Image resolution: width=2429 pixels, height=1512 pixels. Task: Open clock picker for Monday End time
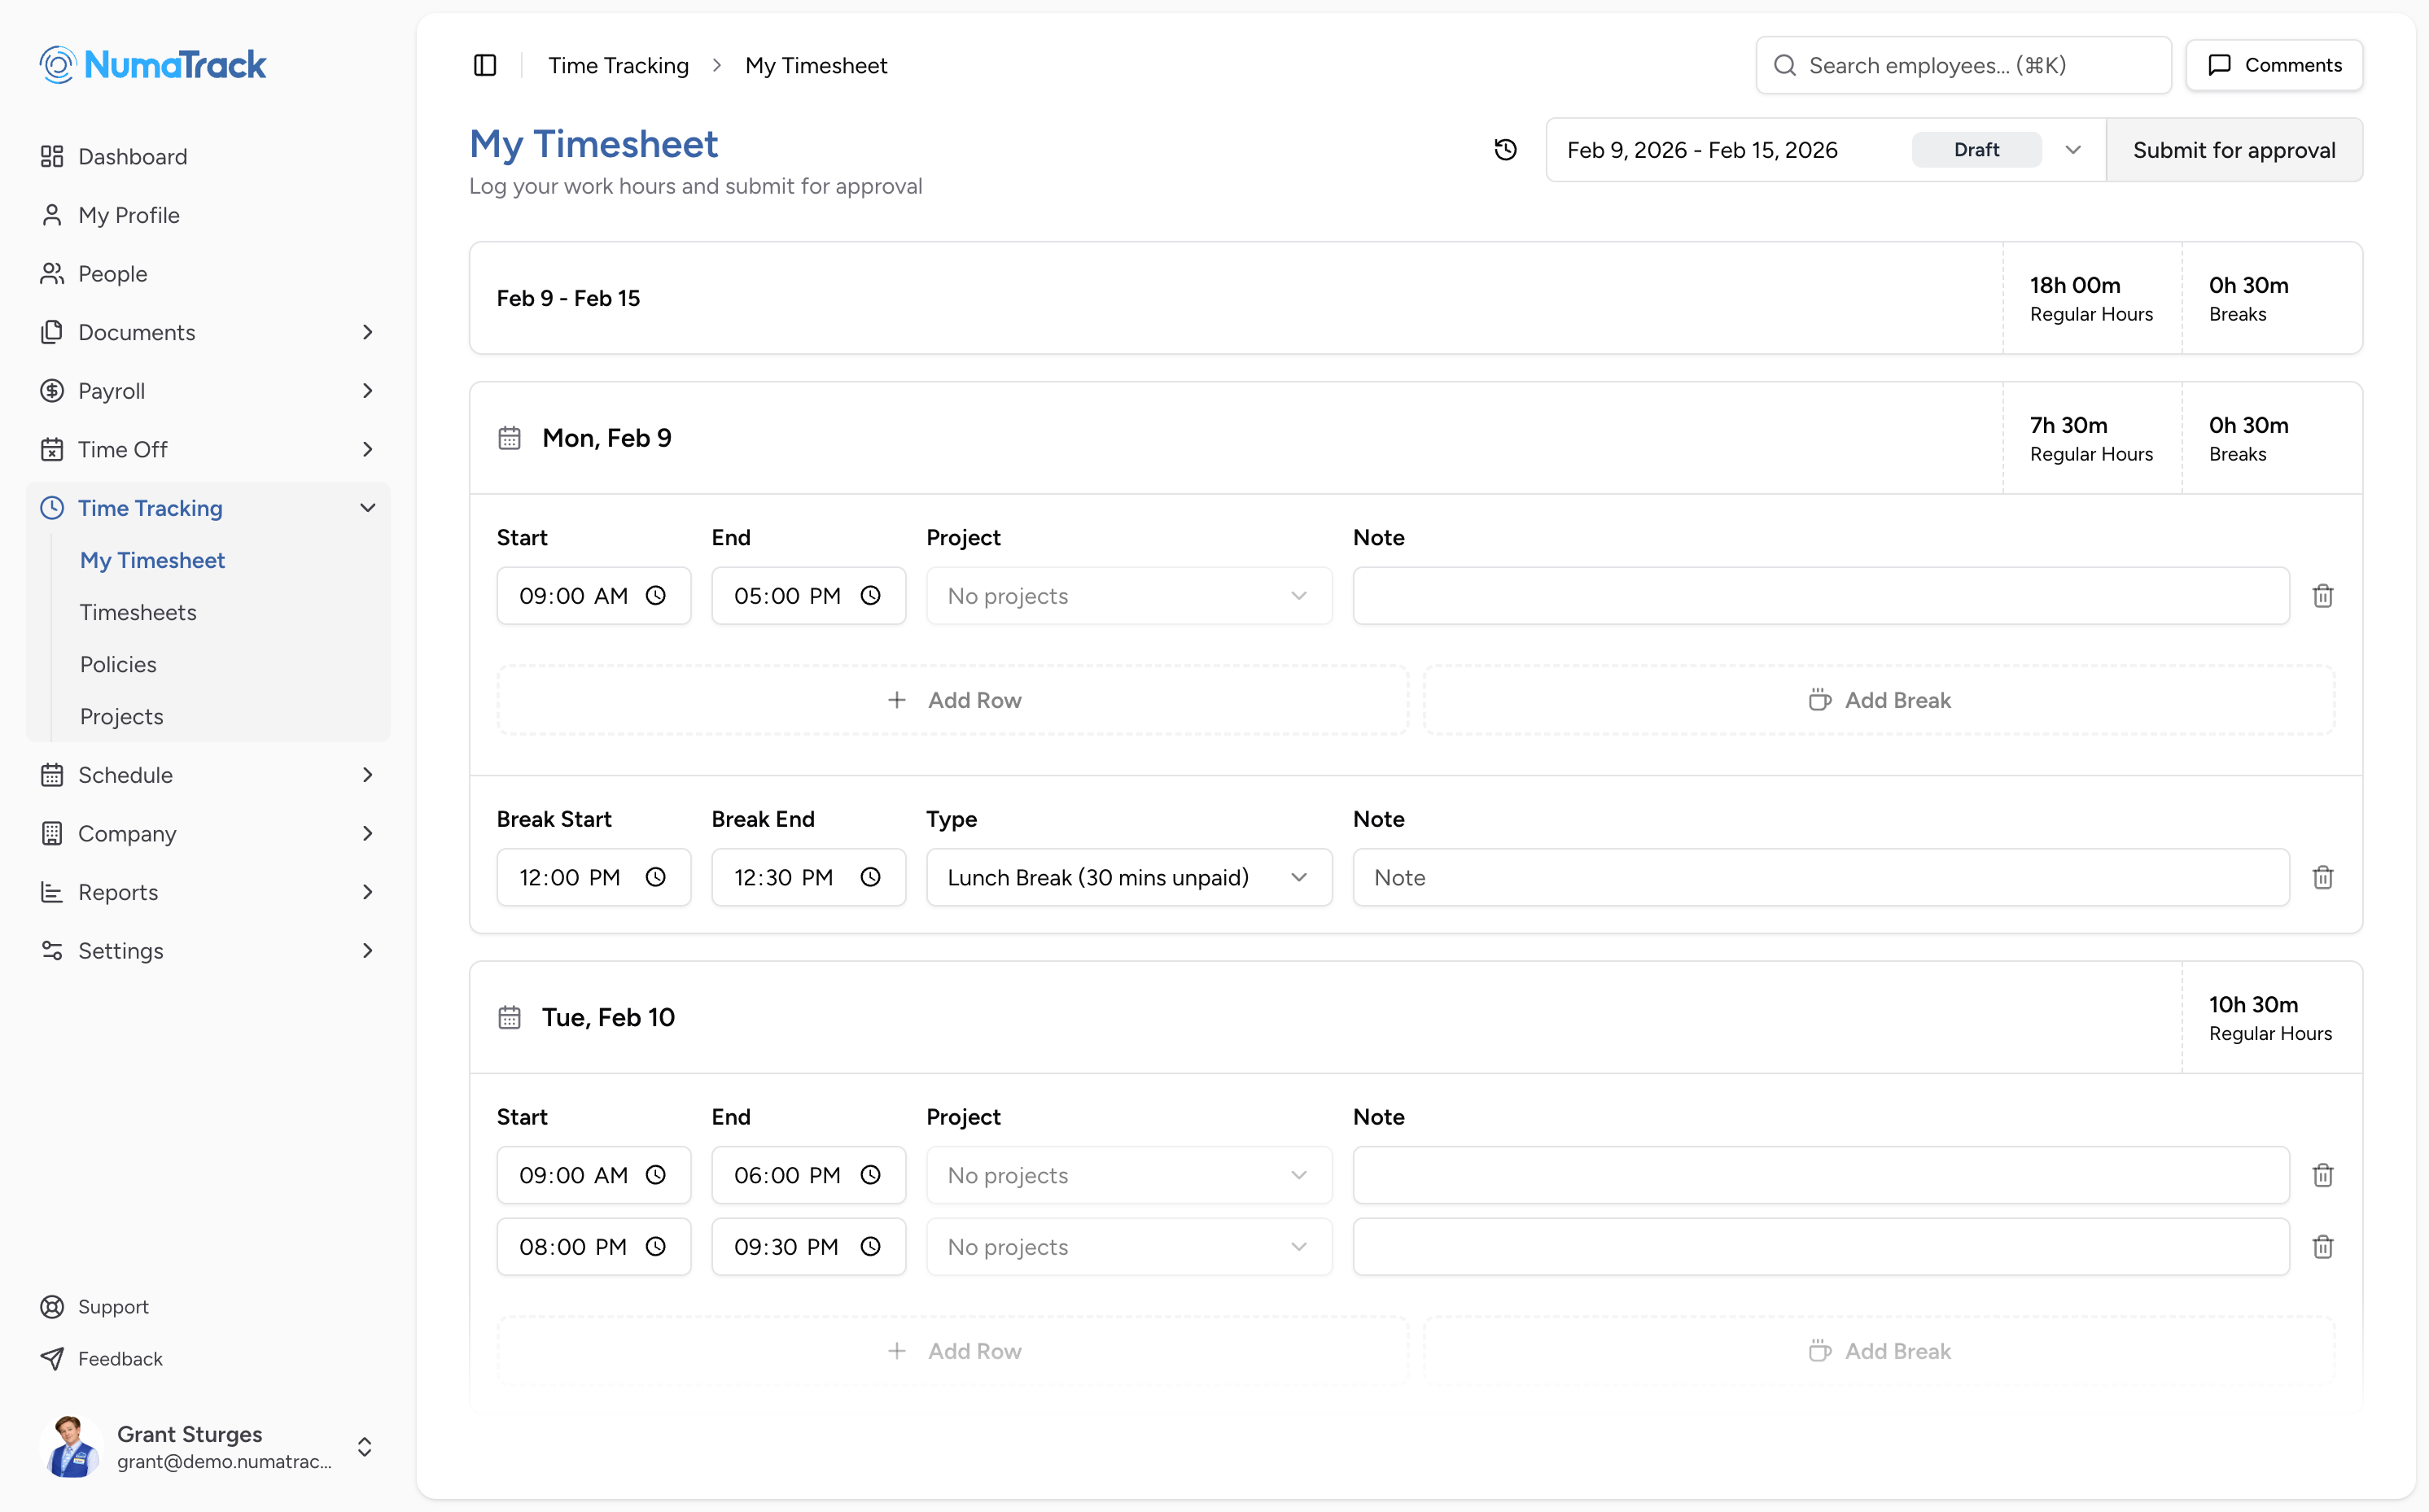[870, 596]
